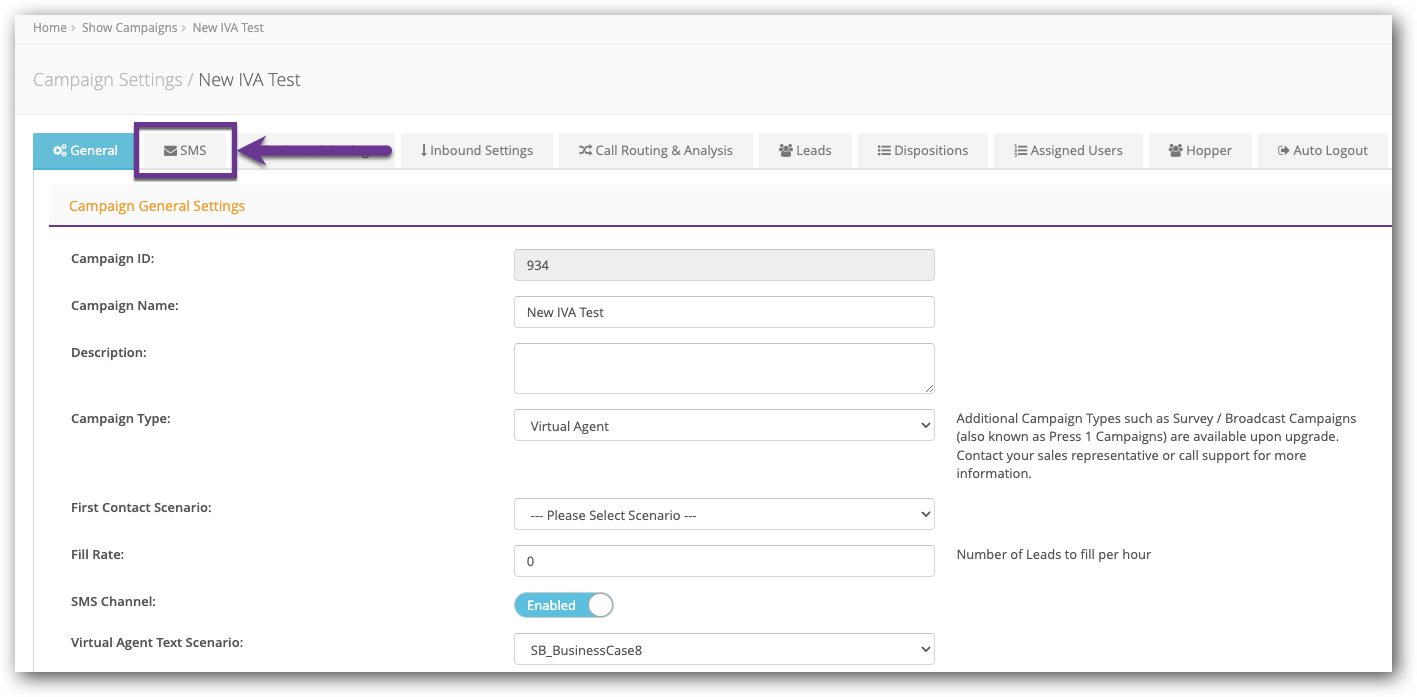Click the gears icon on General tab
This screenshot has height=697, width=1417.
[x=59, y=151]
